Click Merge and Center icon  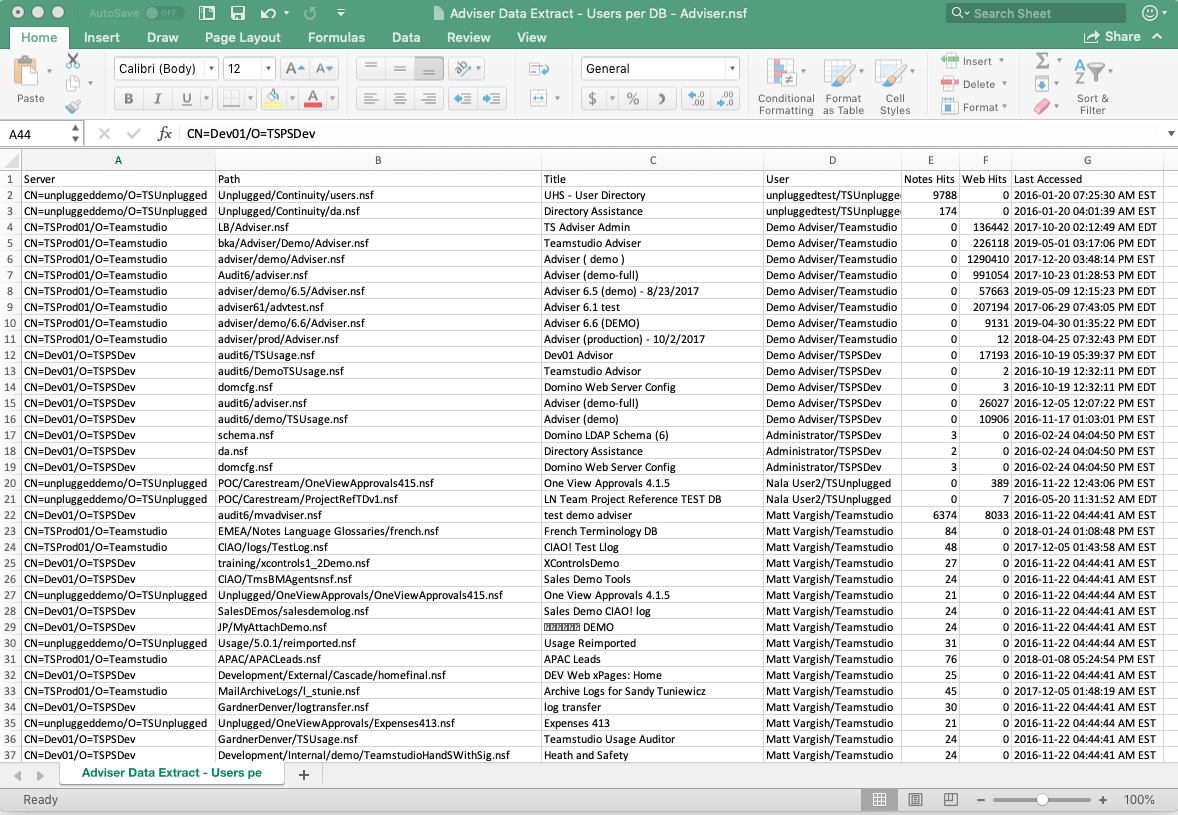click(x=538, y=98)
